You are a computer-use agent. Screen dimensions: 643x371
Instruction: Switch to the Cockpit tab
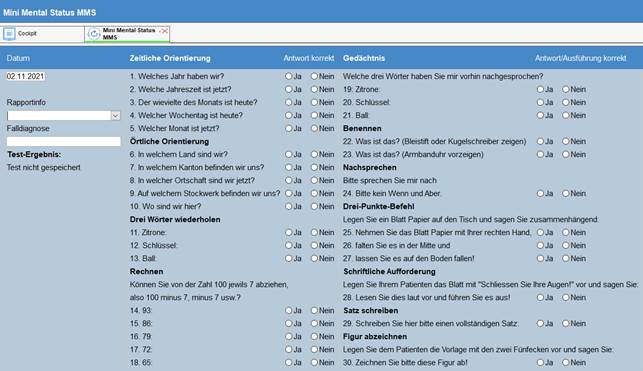point(43,34)
